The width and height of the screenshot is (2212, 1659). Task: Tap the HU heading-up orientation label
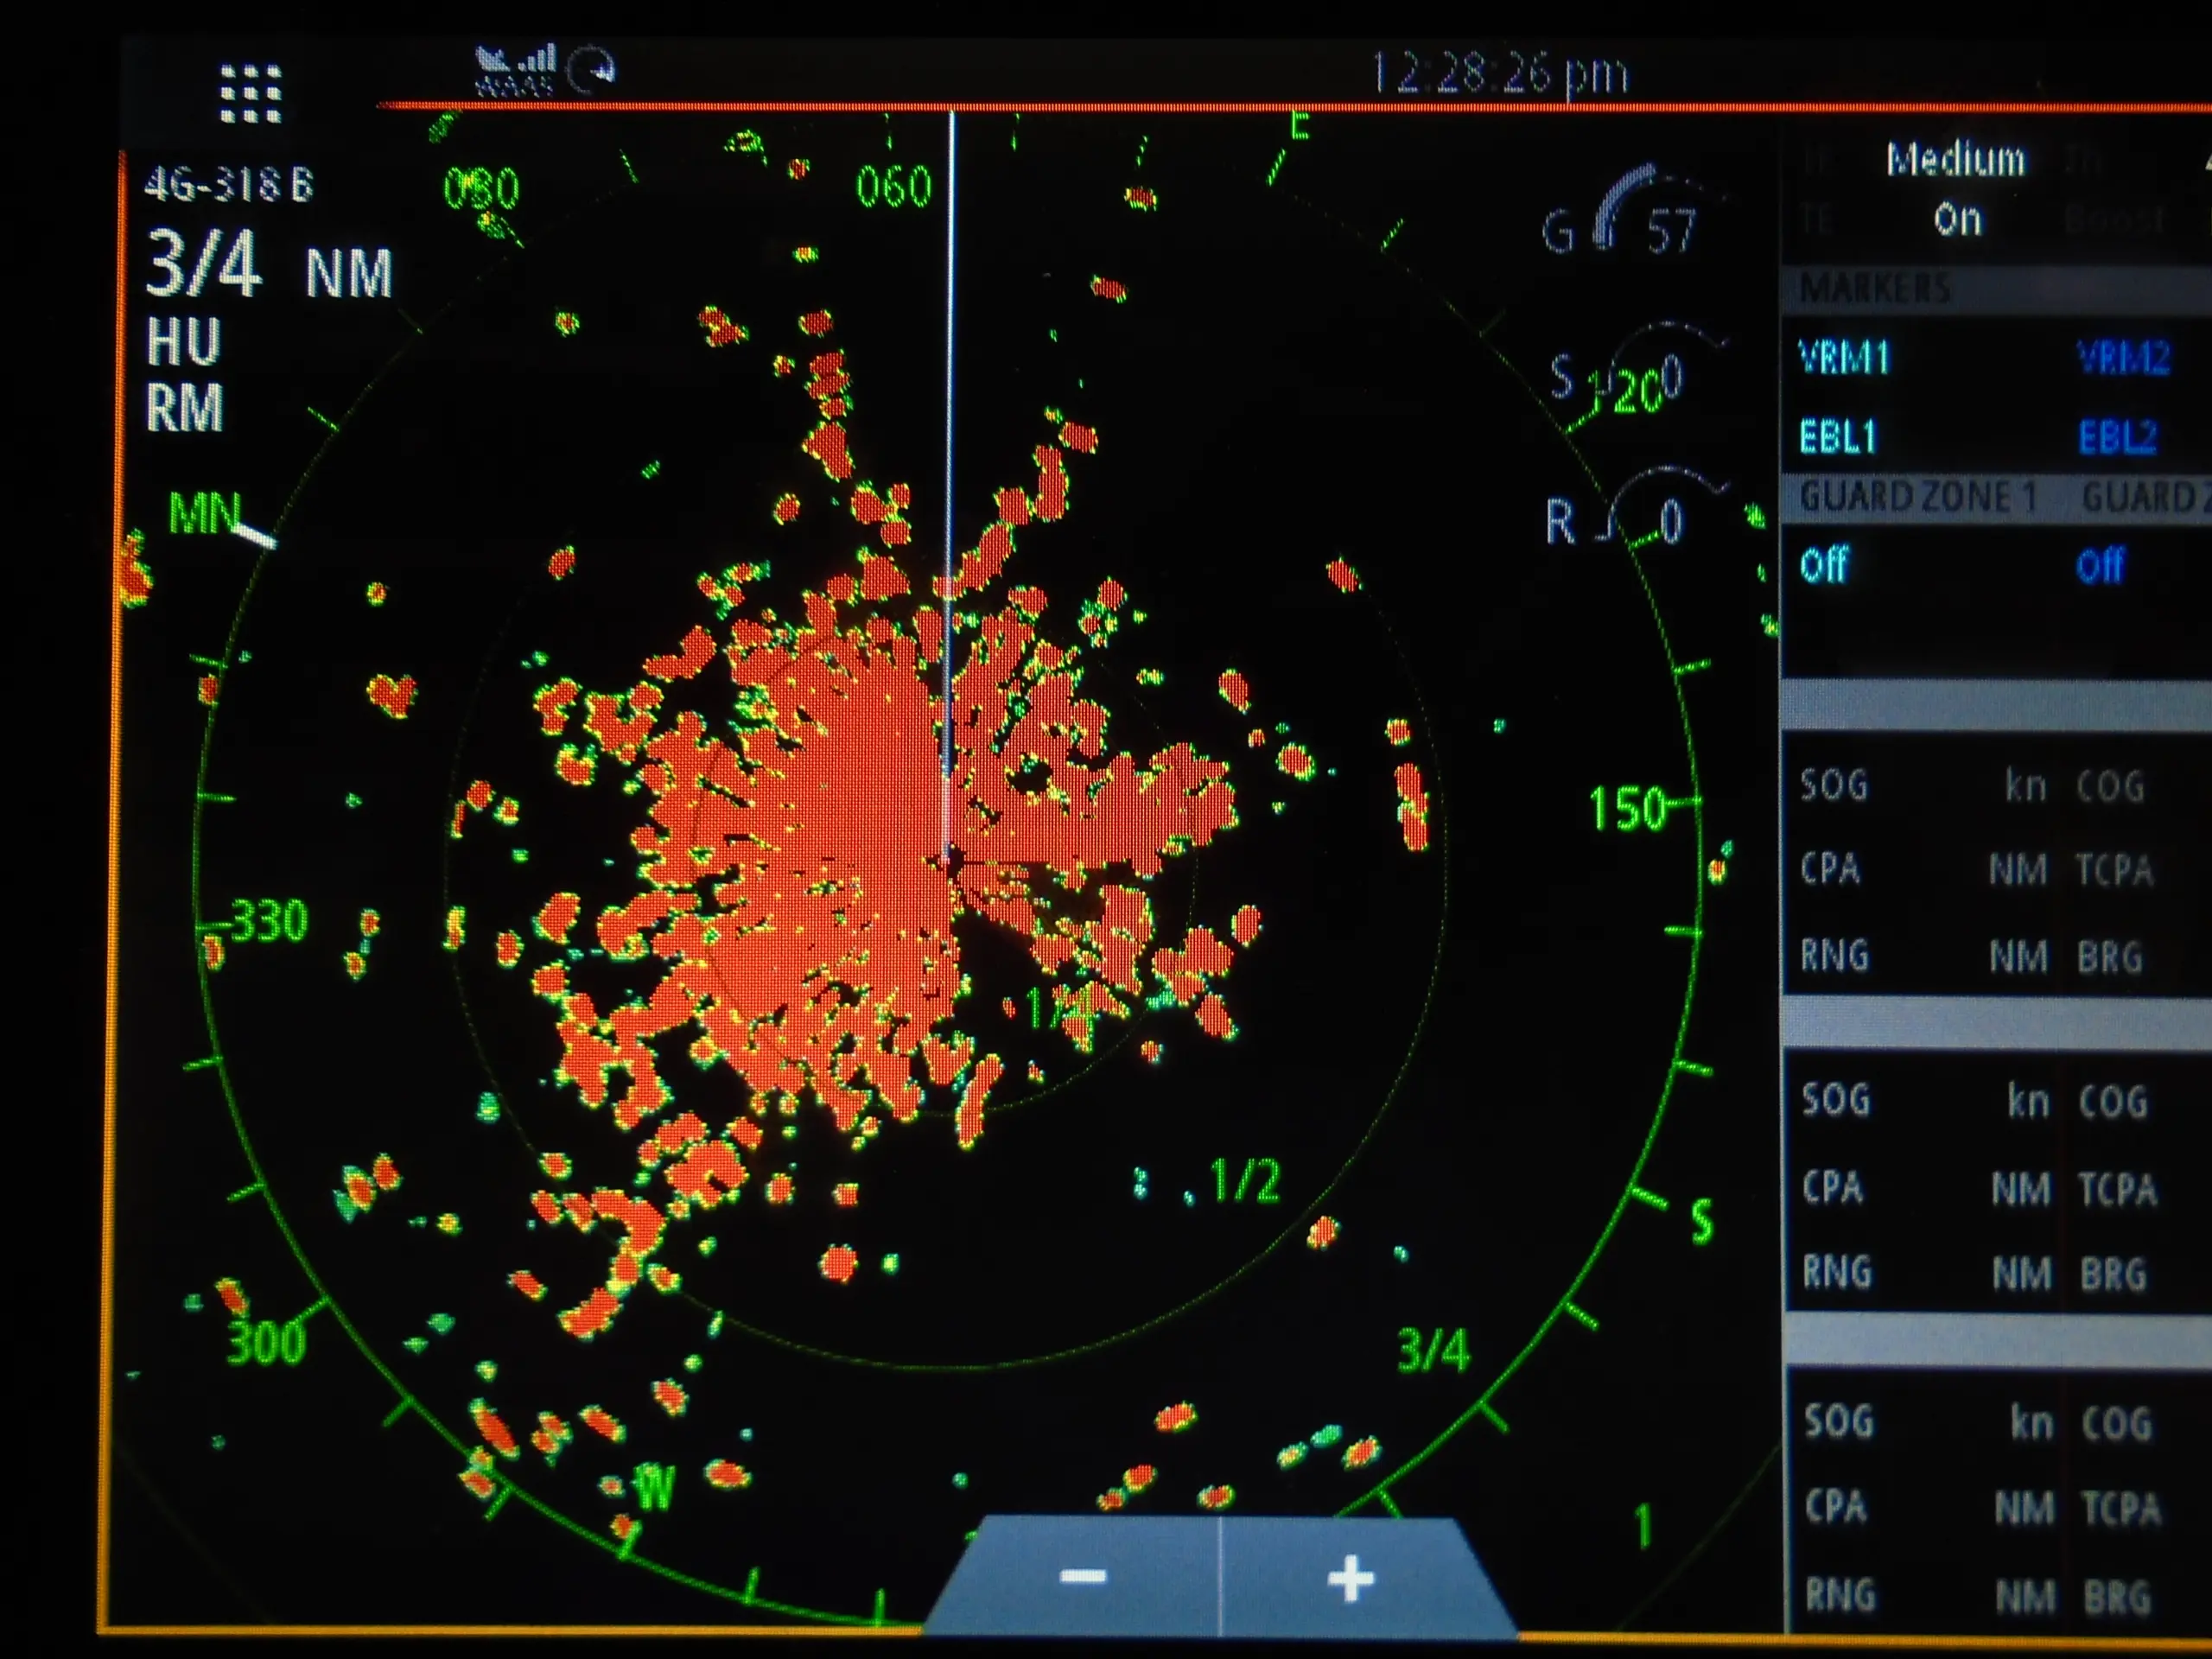click(184, 342)
